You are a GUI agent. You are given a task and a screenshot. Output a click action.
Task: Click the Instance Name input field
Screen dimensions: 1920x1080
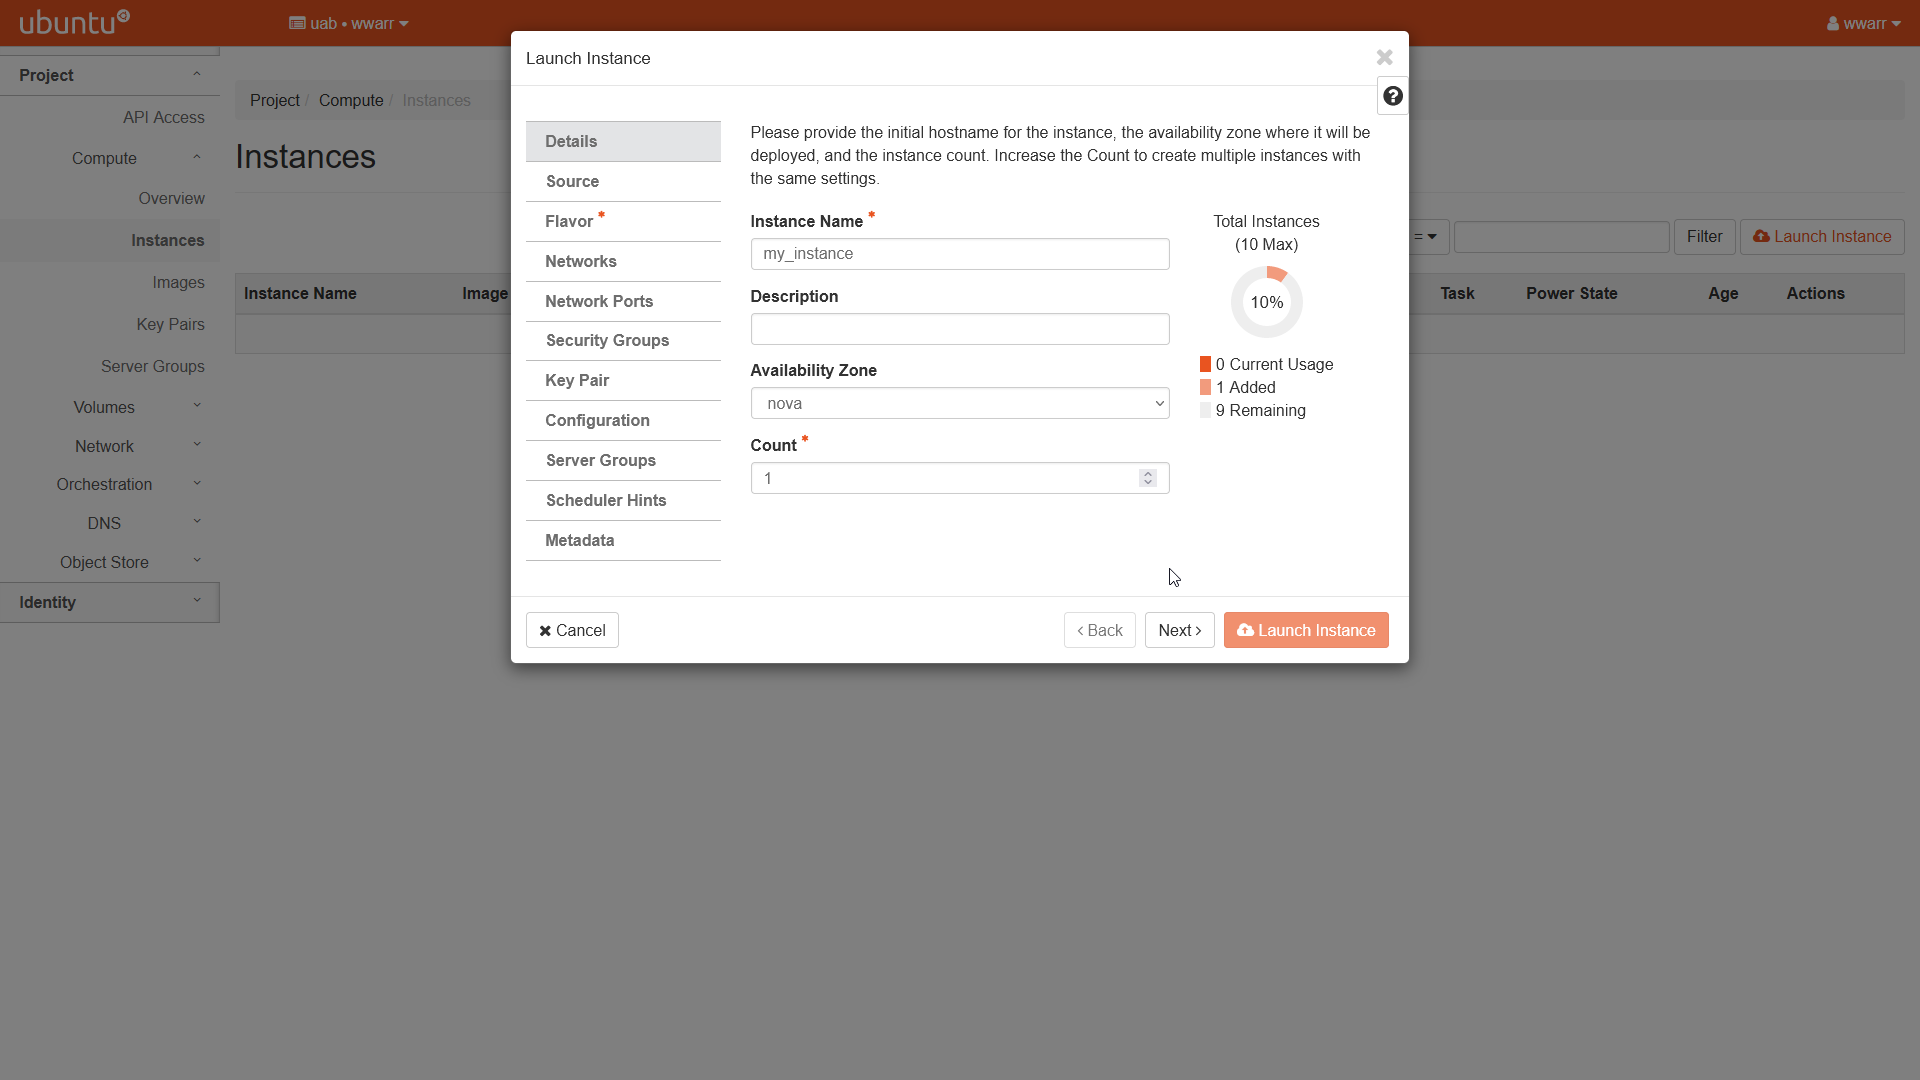point(960,254)
